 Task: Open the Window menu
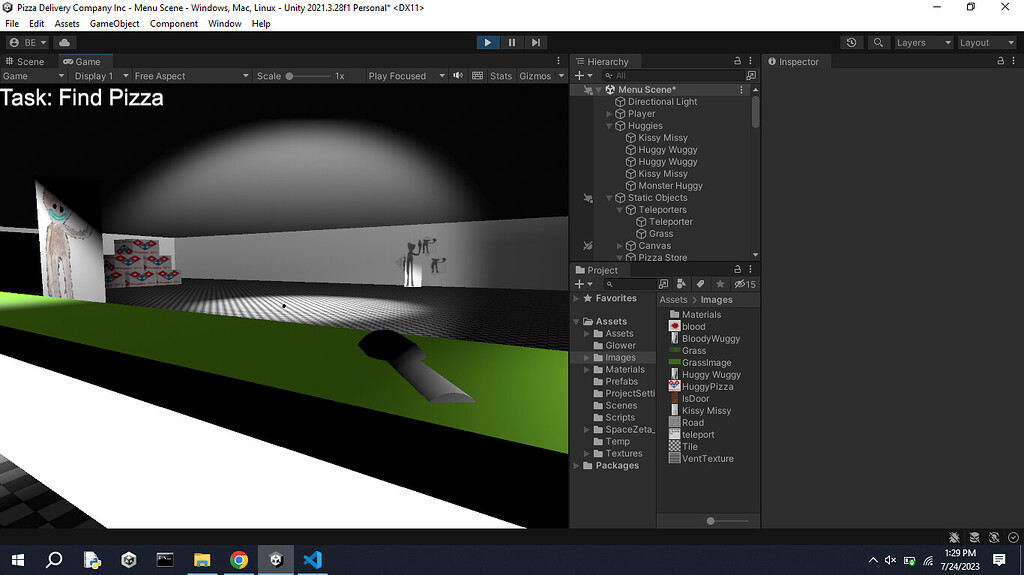[225, 24]
